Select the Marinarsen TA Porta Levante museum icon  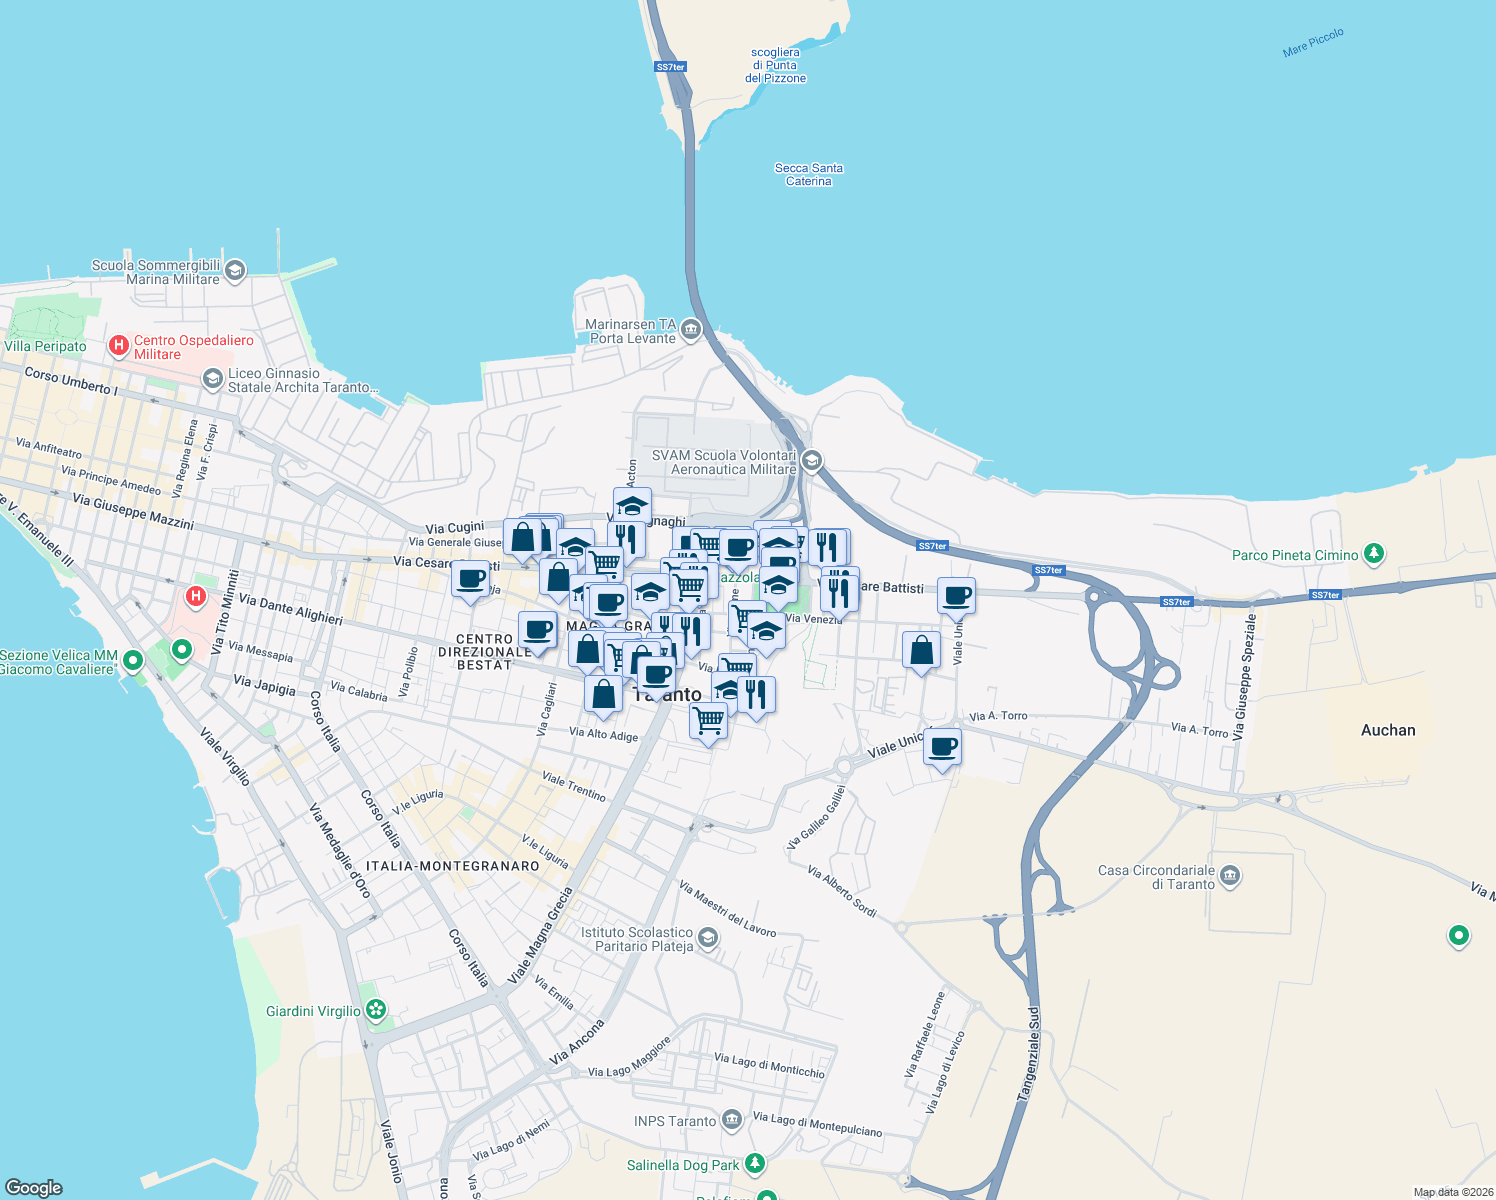tap(690, 329)
